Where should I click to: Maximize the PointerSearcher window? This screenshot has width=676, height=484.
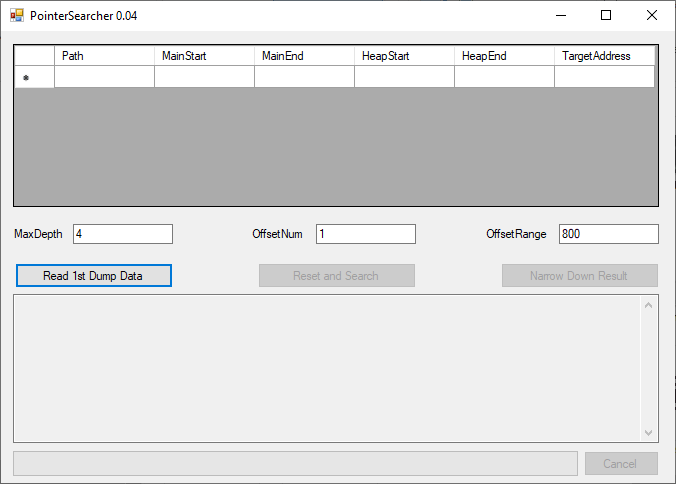(606, 15)
